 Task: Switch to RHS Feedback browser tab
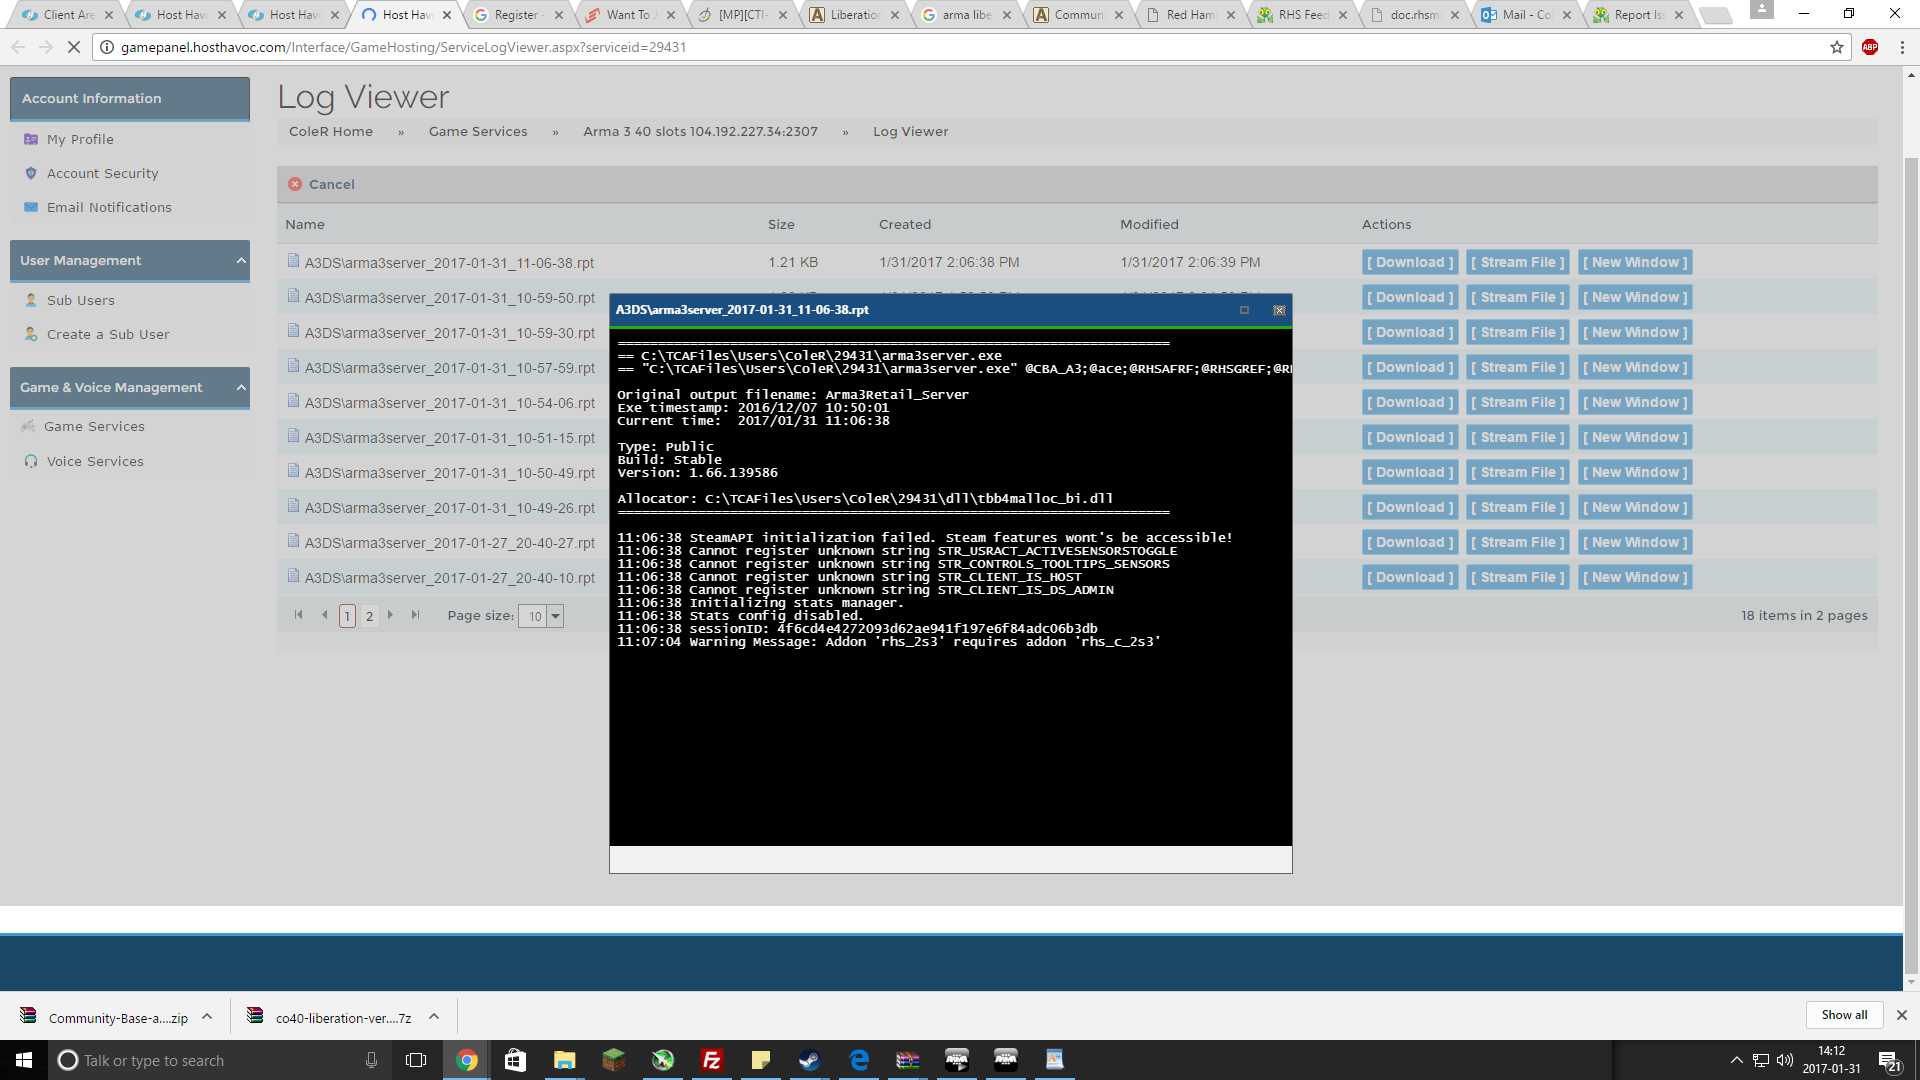1302,15
